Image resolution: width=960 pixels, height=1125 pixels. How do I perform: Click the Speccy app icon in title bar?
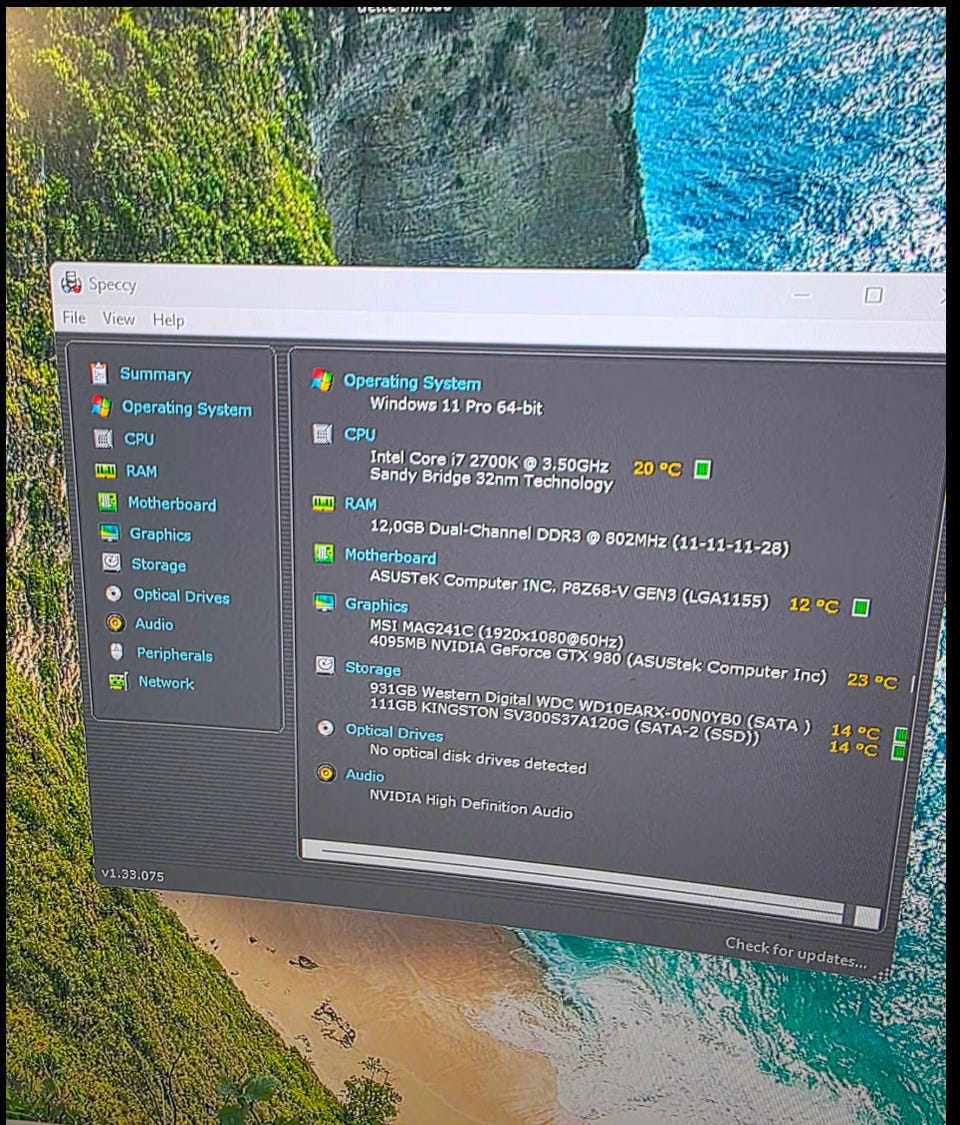tap(71, 283)
